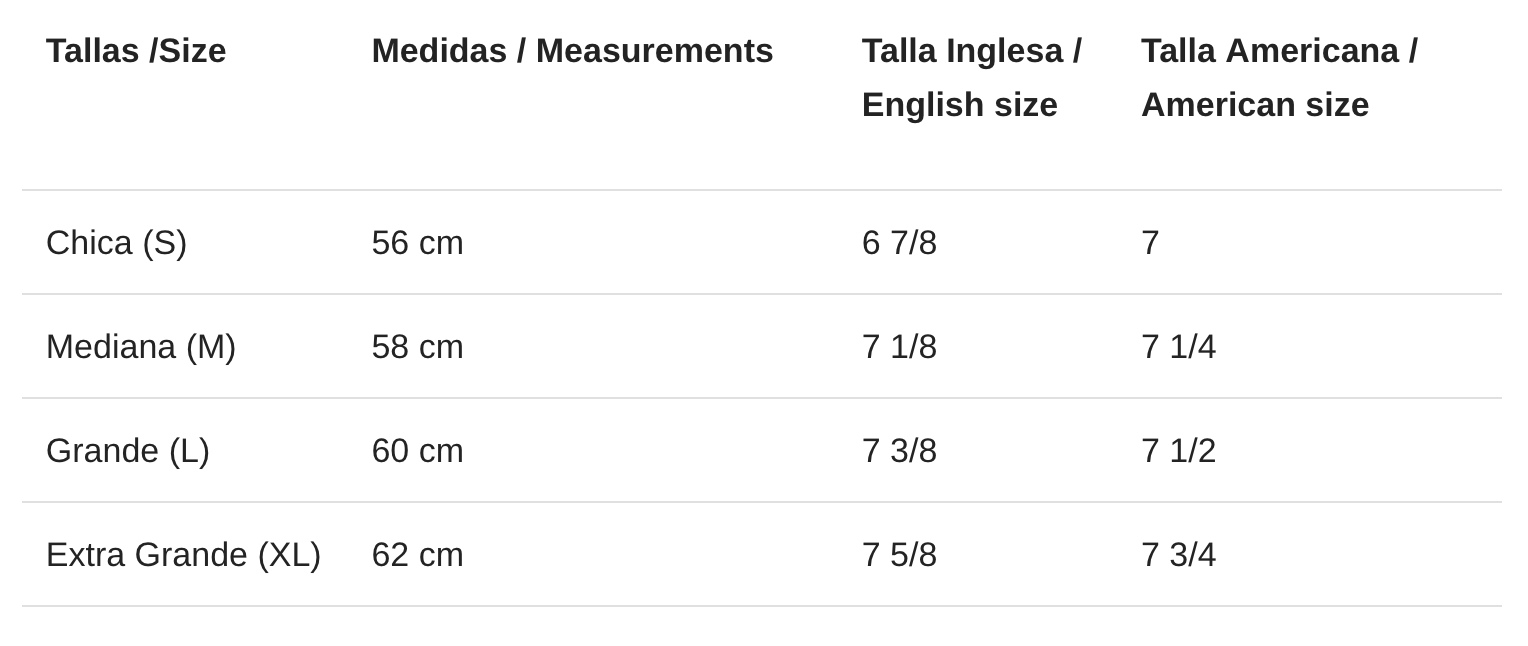Click the 7 1/8 English size value

pyautogui.click(x=899, y=347)
